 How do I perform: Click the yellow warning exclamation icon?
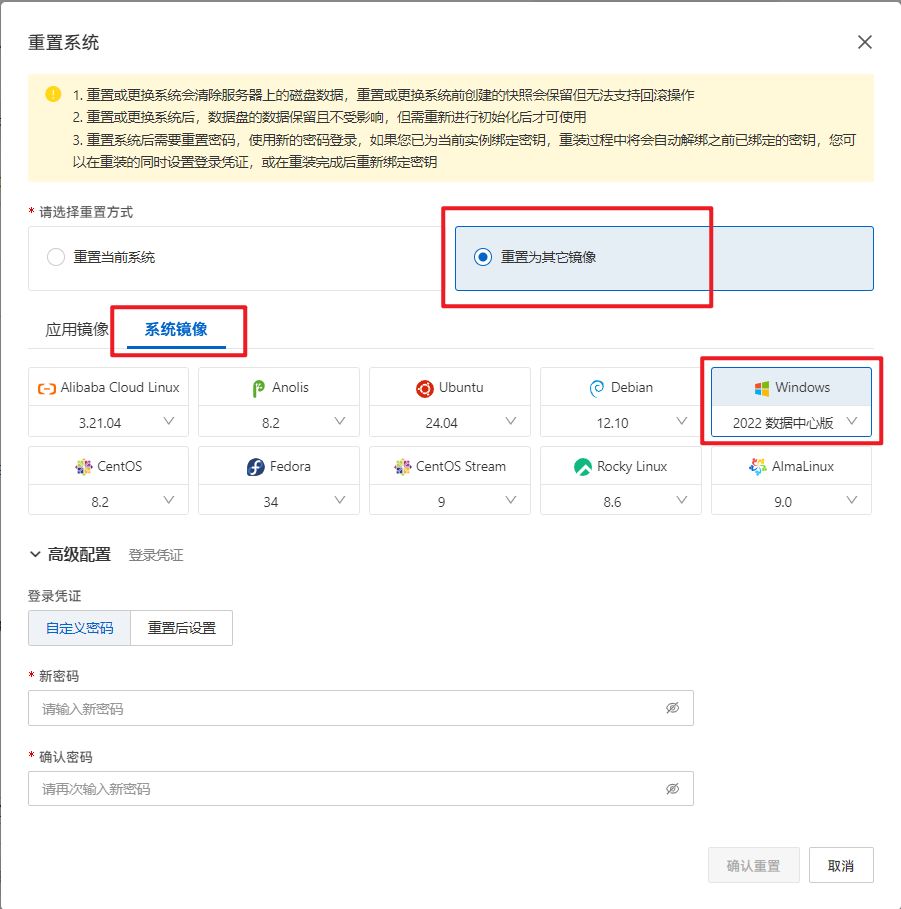tap(53, 94)
